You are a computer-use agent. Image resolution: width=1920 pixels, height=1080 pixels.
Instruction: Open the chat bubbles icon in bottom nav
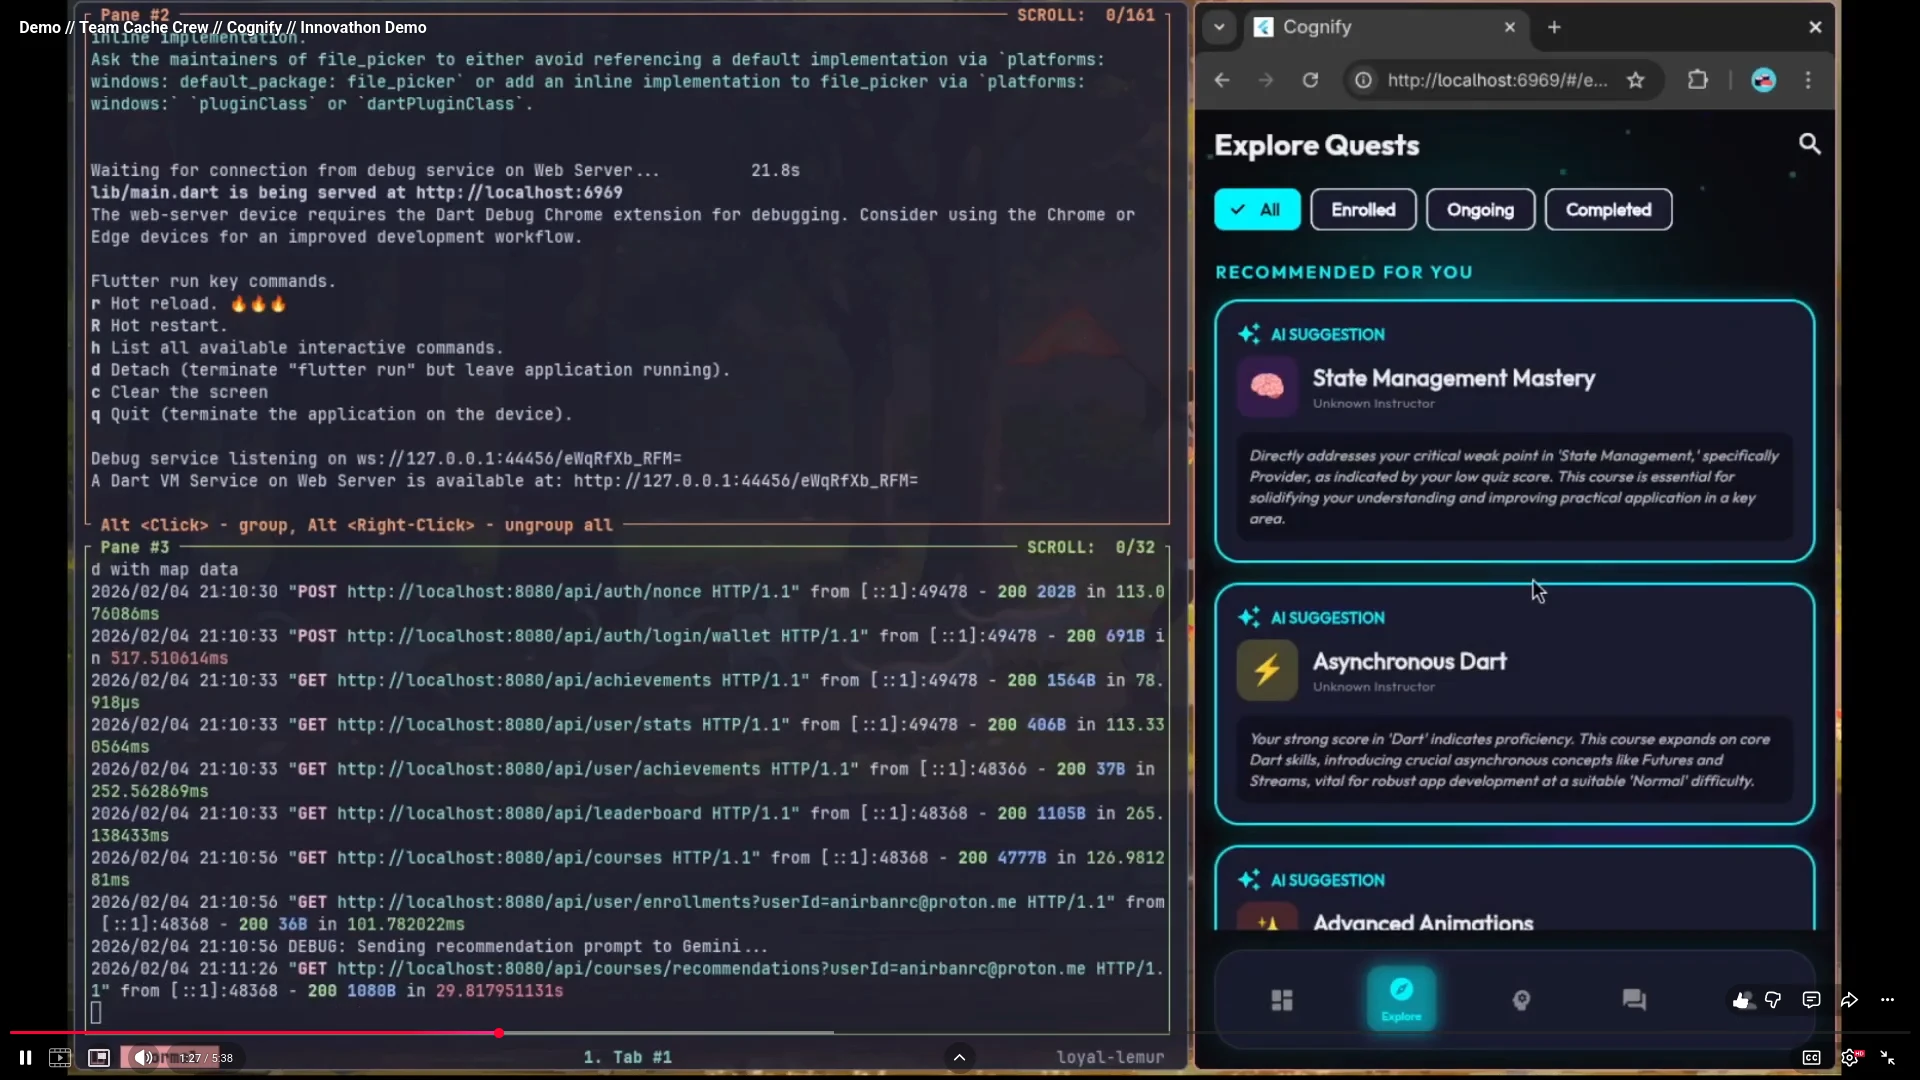coord(1634,1000)
